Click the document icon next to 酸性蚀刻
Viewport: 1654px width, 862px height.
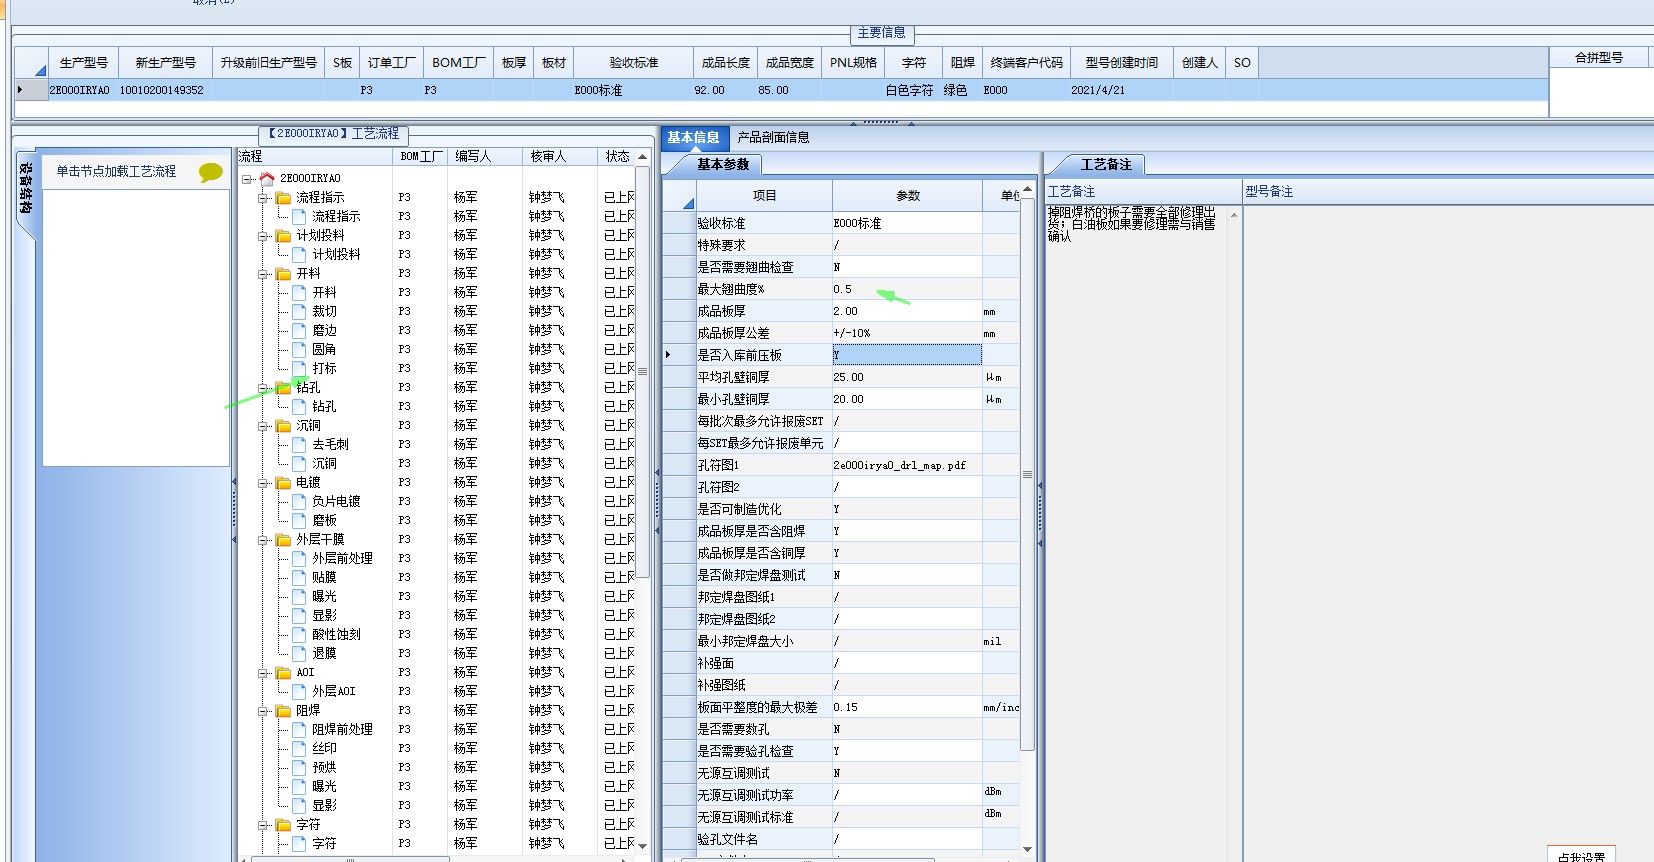pos(299,634)
